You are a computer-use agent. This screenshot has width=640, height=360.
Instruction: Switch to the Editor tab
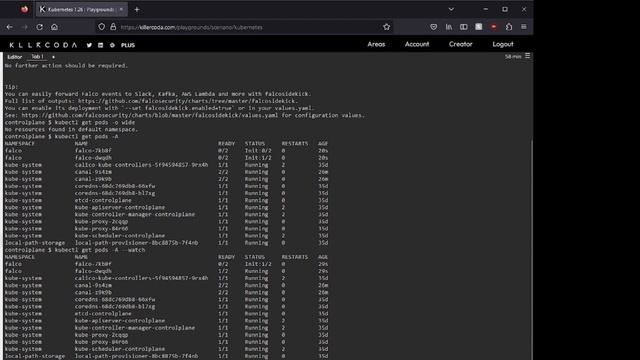[15, 57]
